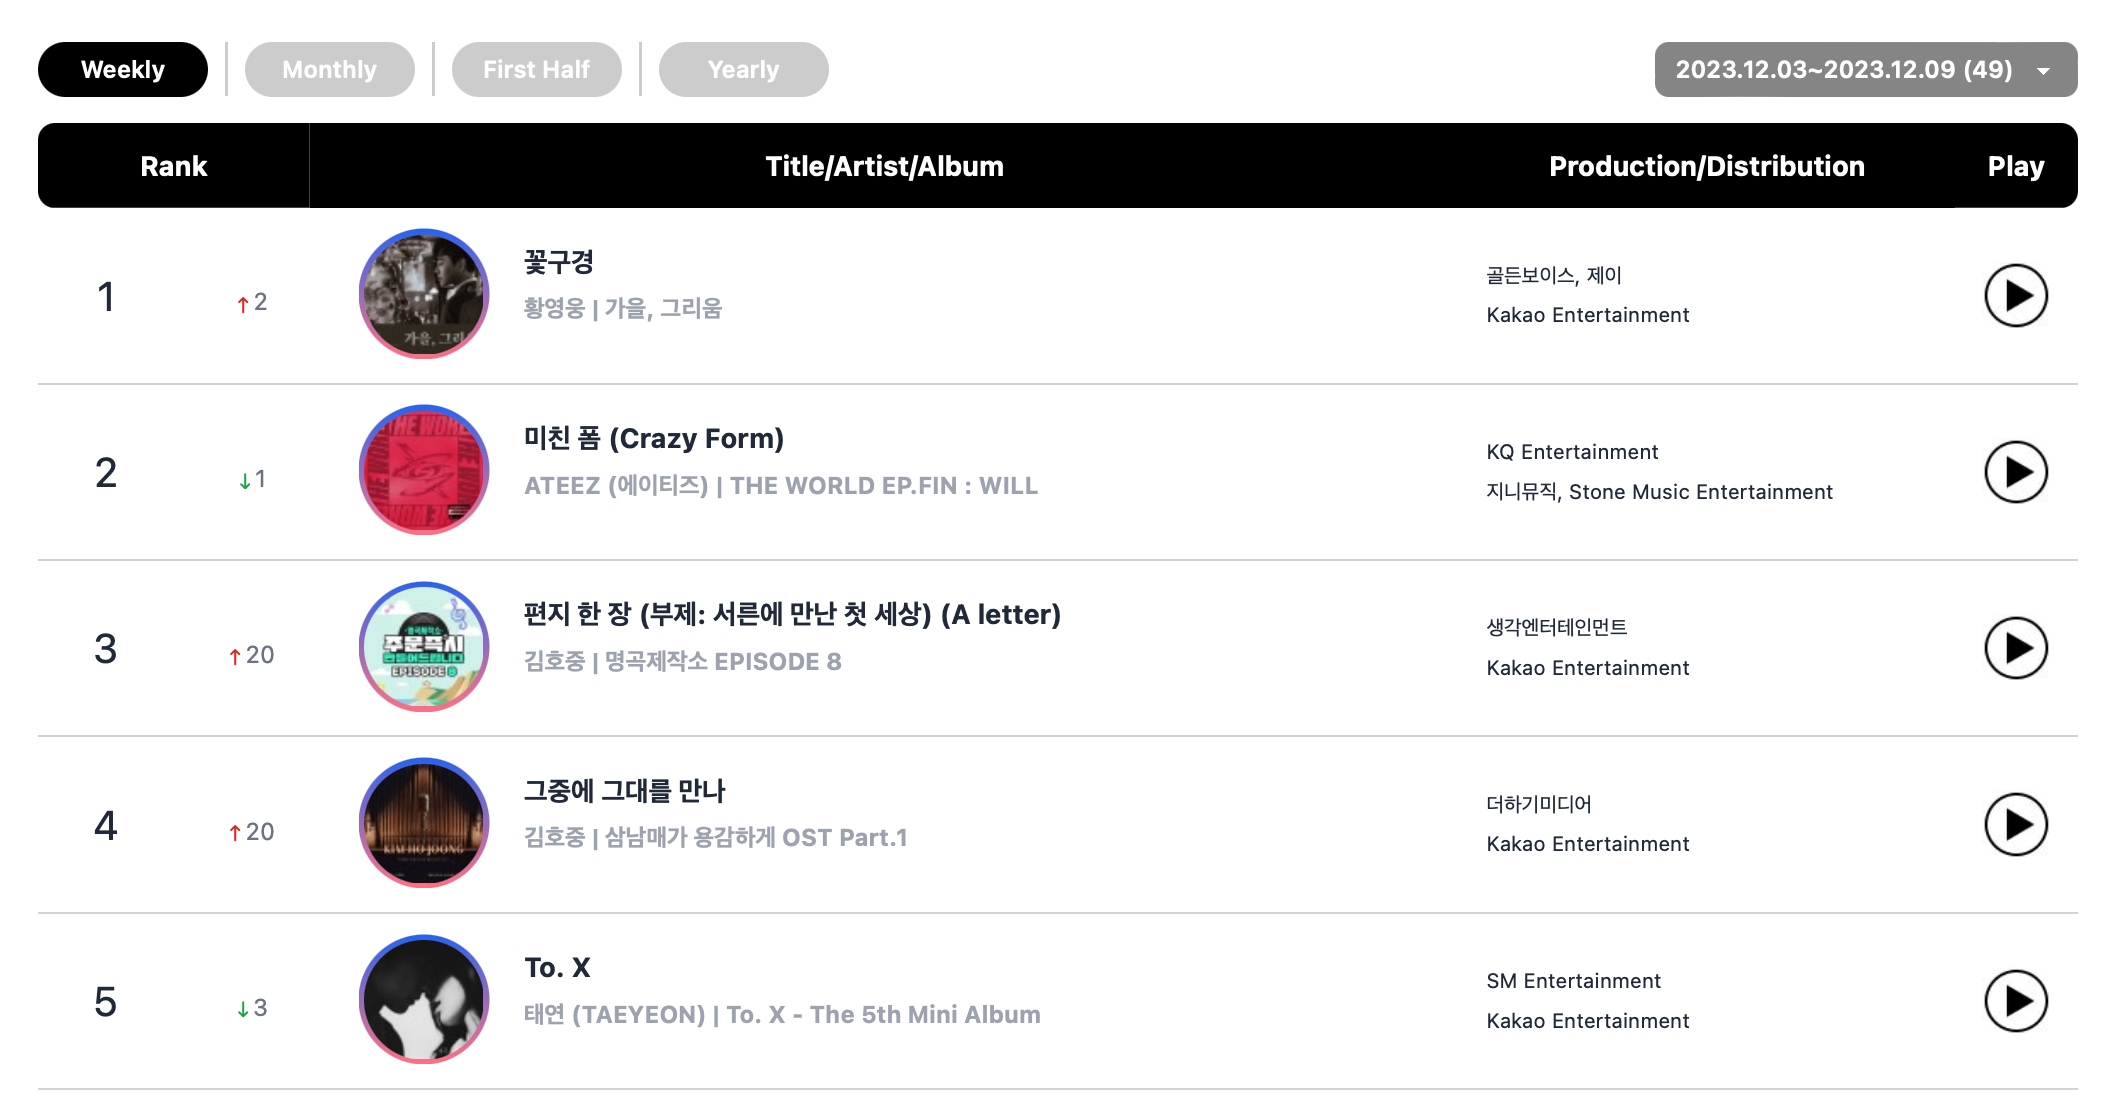Open the 명곡제작소 EPISODE 8 album cover
Screen dimensions: 2118x1102
pyautogui.click(x=424, y=647)
